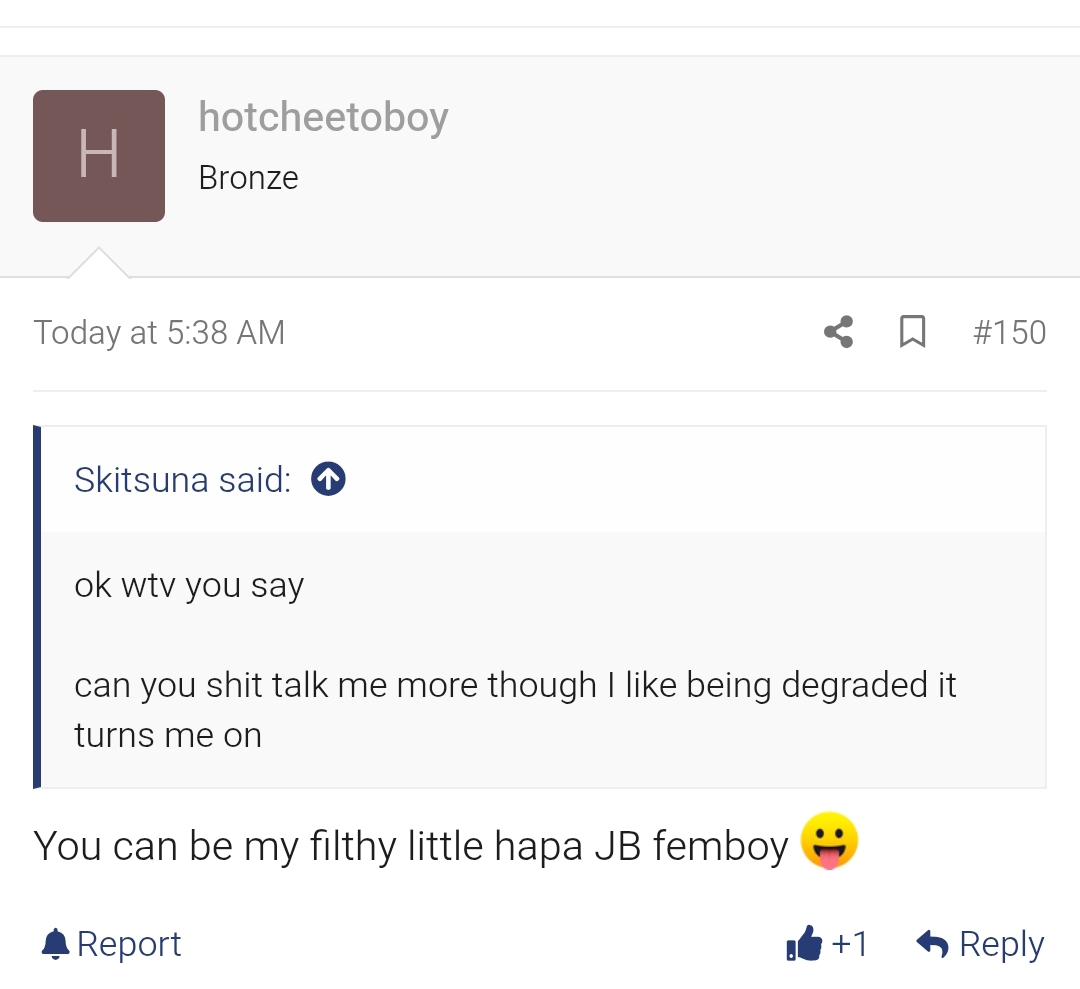Open hotcheetoboy's profile via username

[323, 117]
